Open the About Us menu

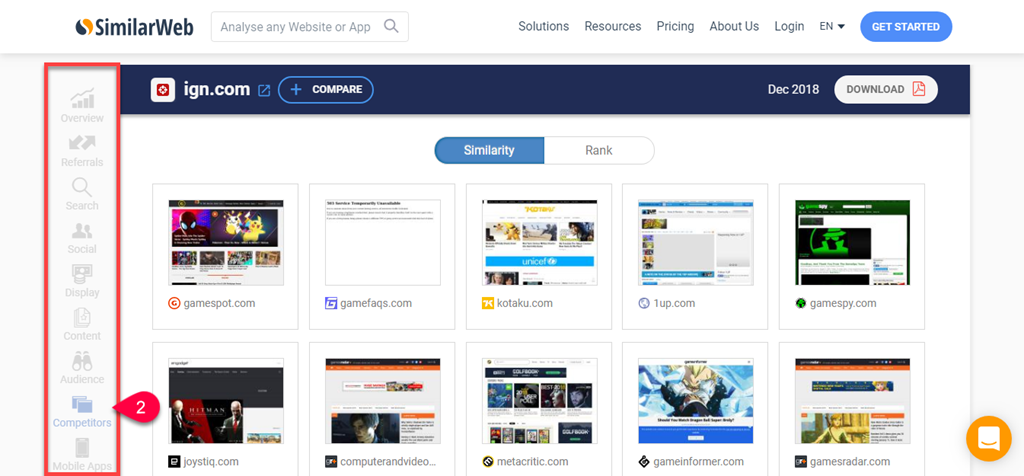734,27
